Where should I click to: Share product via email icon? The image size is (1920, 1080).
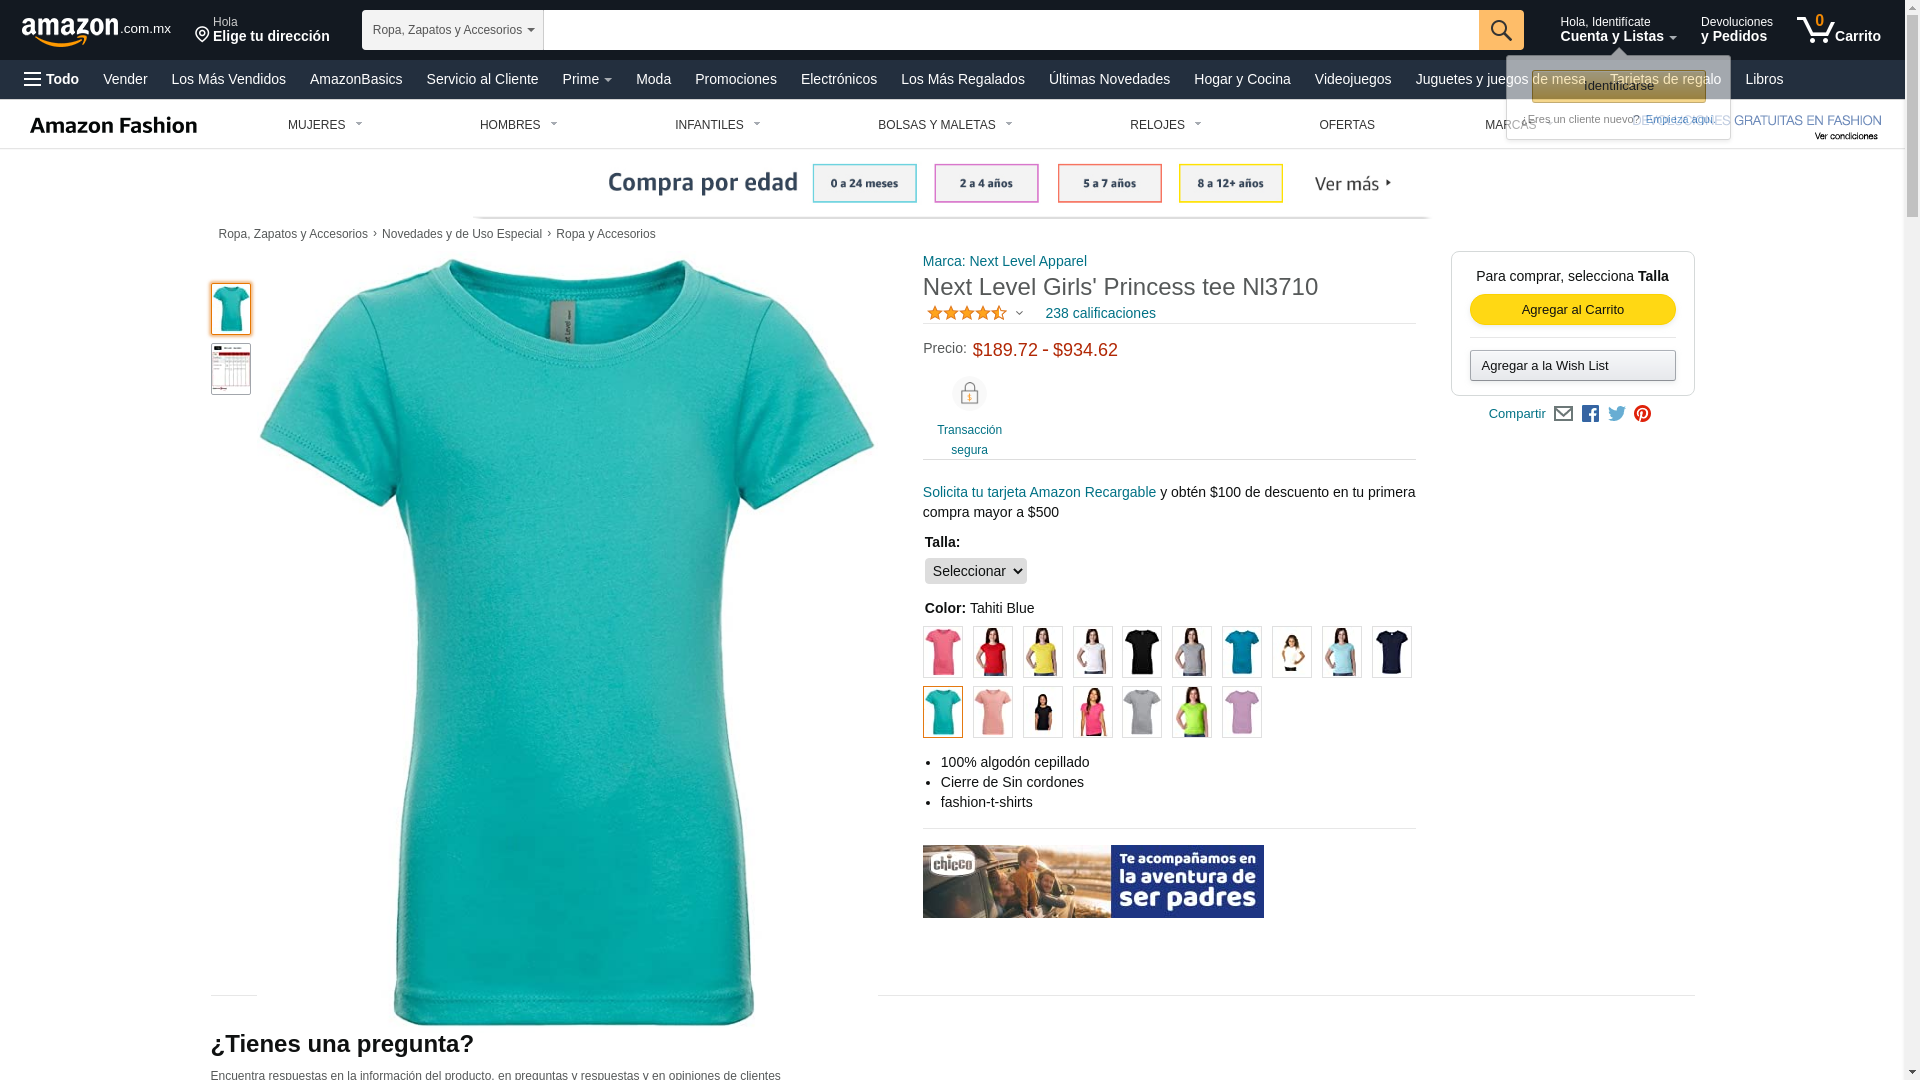click(x=1563, y=414)
